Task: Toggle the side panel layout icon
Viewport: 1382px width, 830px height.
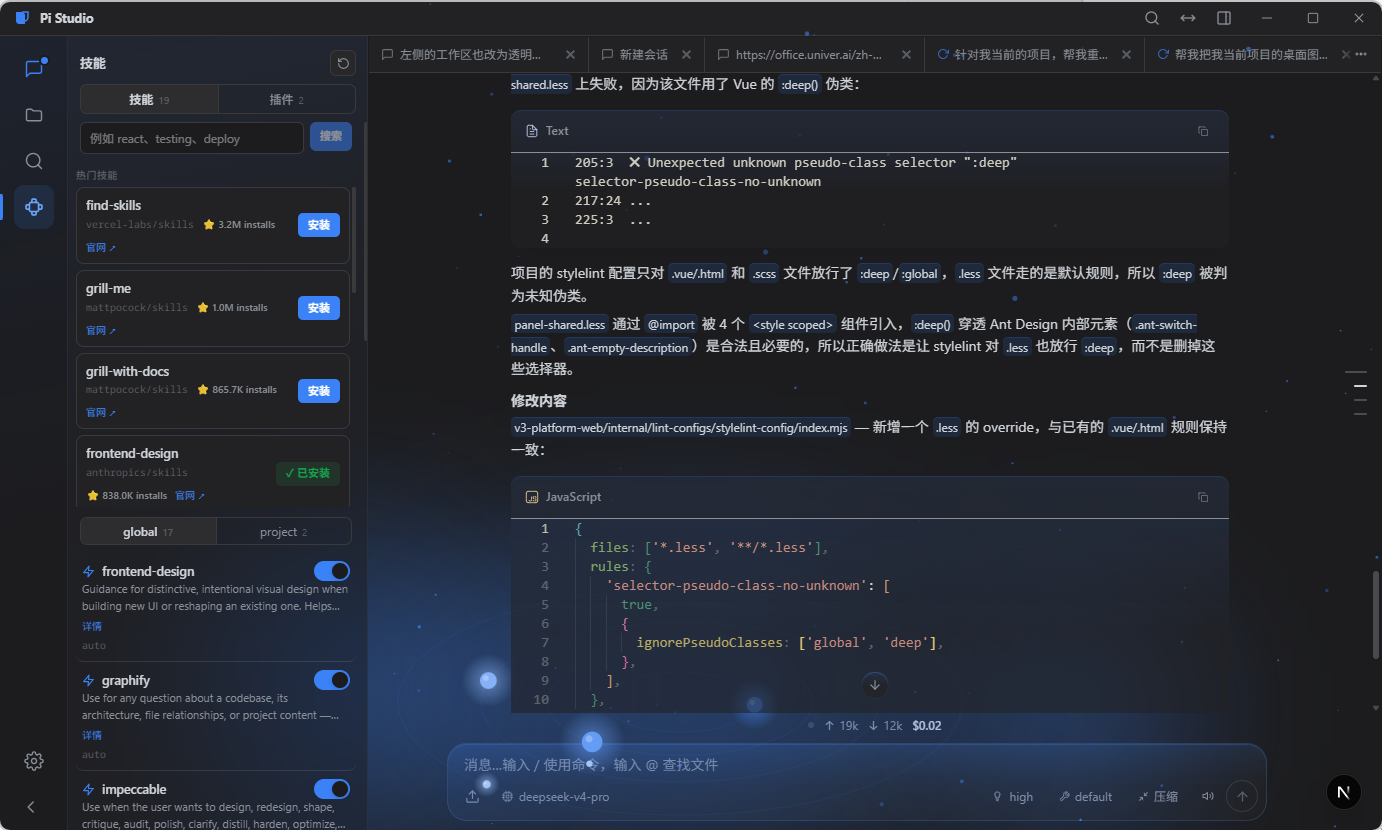Action: (1224, 18)
